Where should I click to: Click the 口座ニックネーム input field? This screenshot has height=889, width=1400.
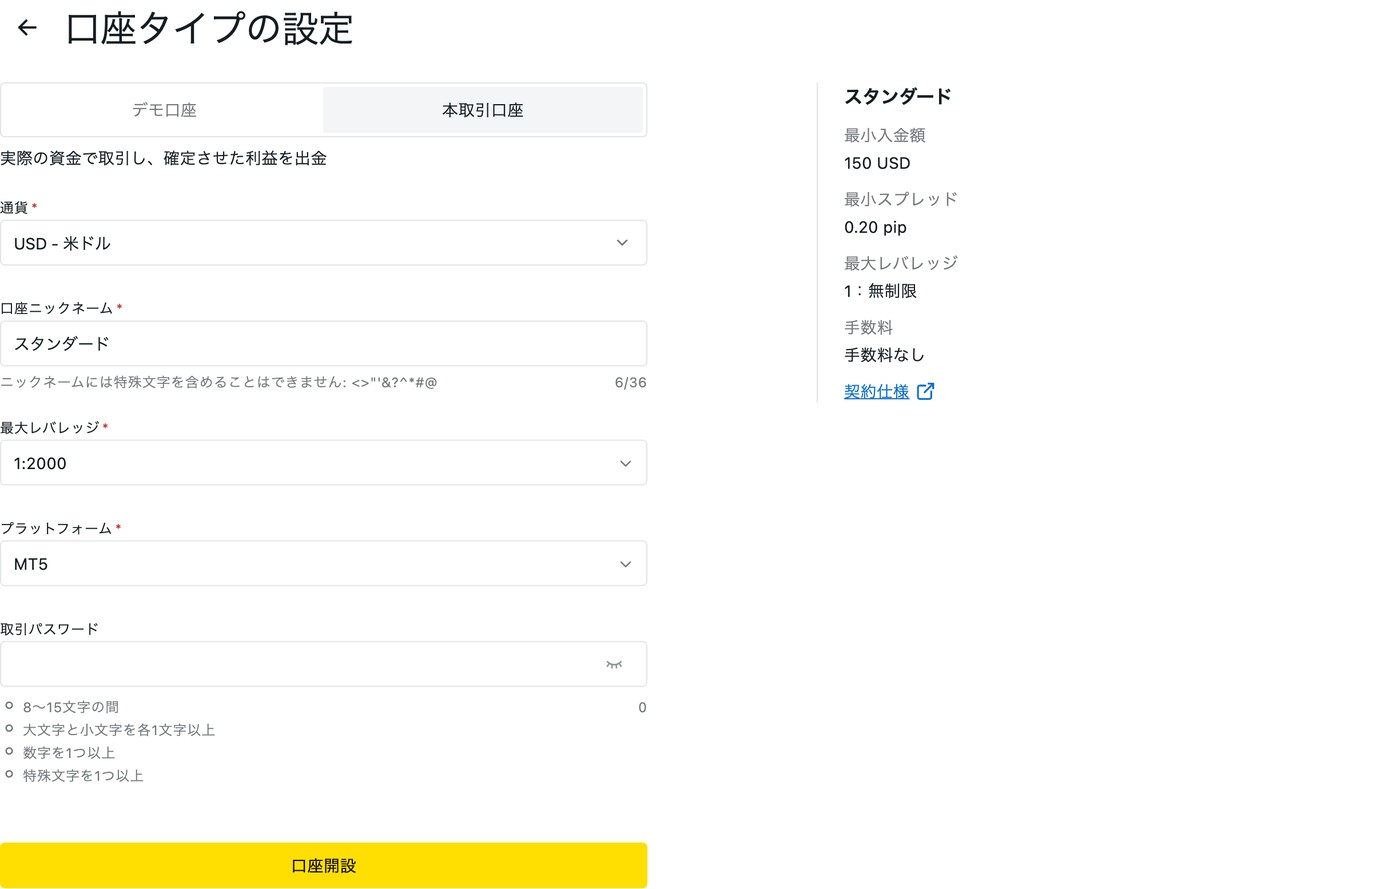click(323, 344)
